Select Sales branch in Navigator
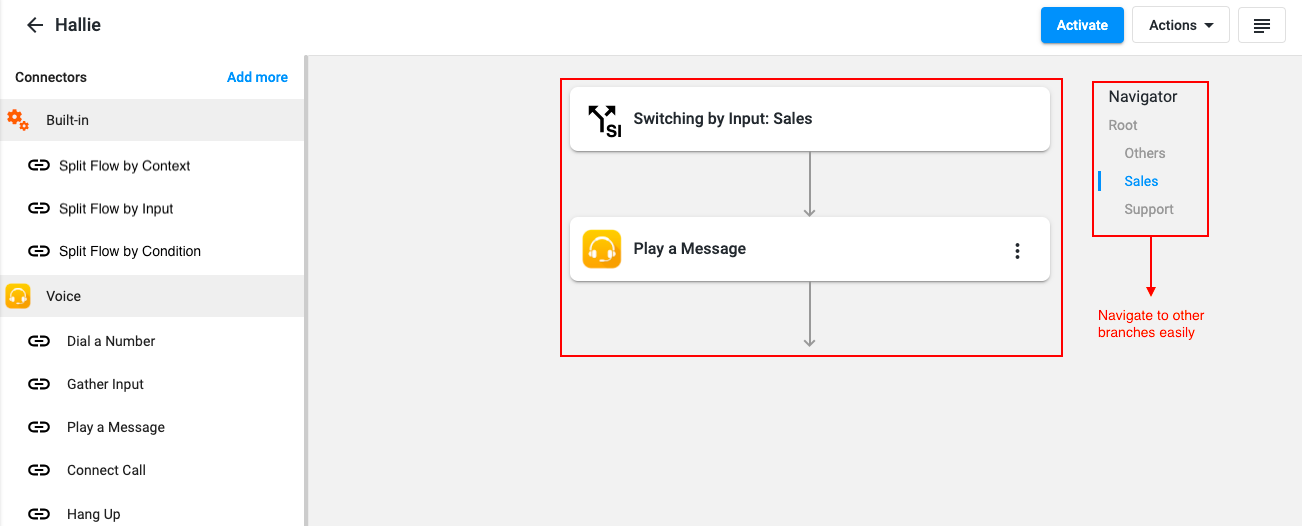The height and width of the screenshot is (526, 1302). [1141, 181]
